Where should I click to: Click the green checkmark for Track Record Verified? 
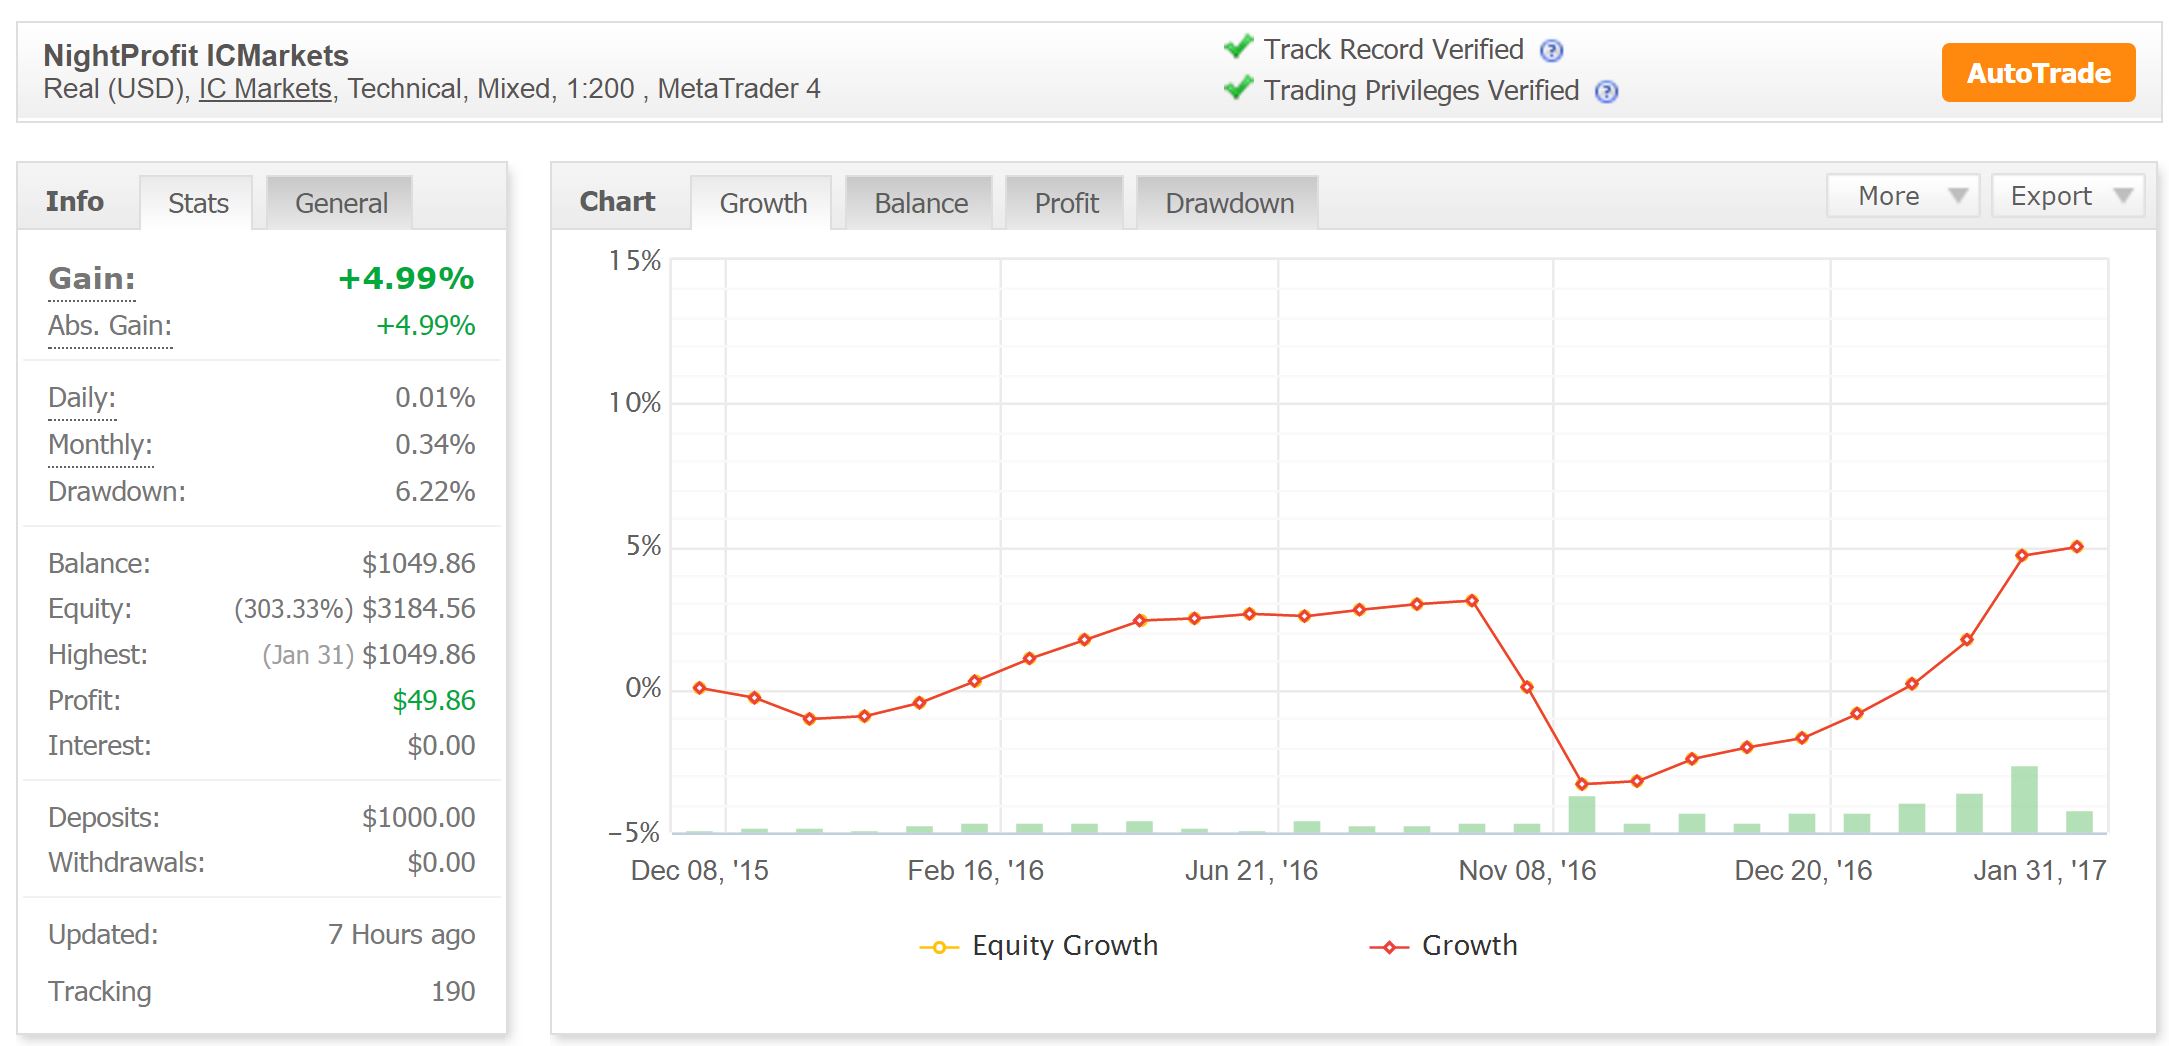(x=1238, y=47)
